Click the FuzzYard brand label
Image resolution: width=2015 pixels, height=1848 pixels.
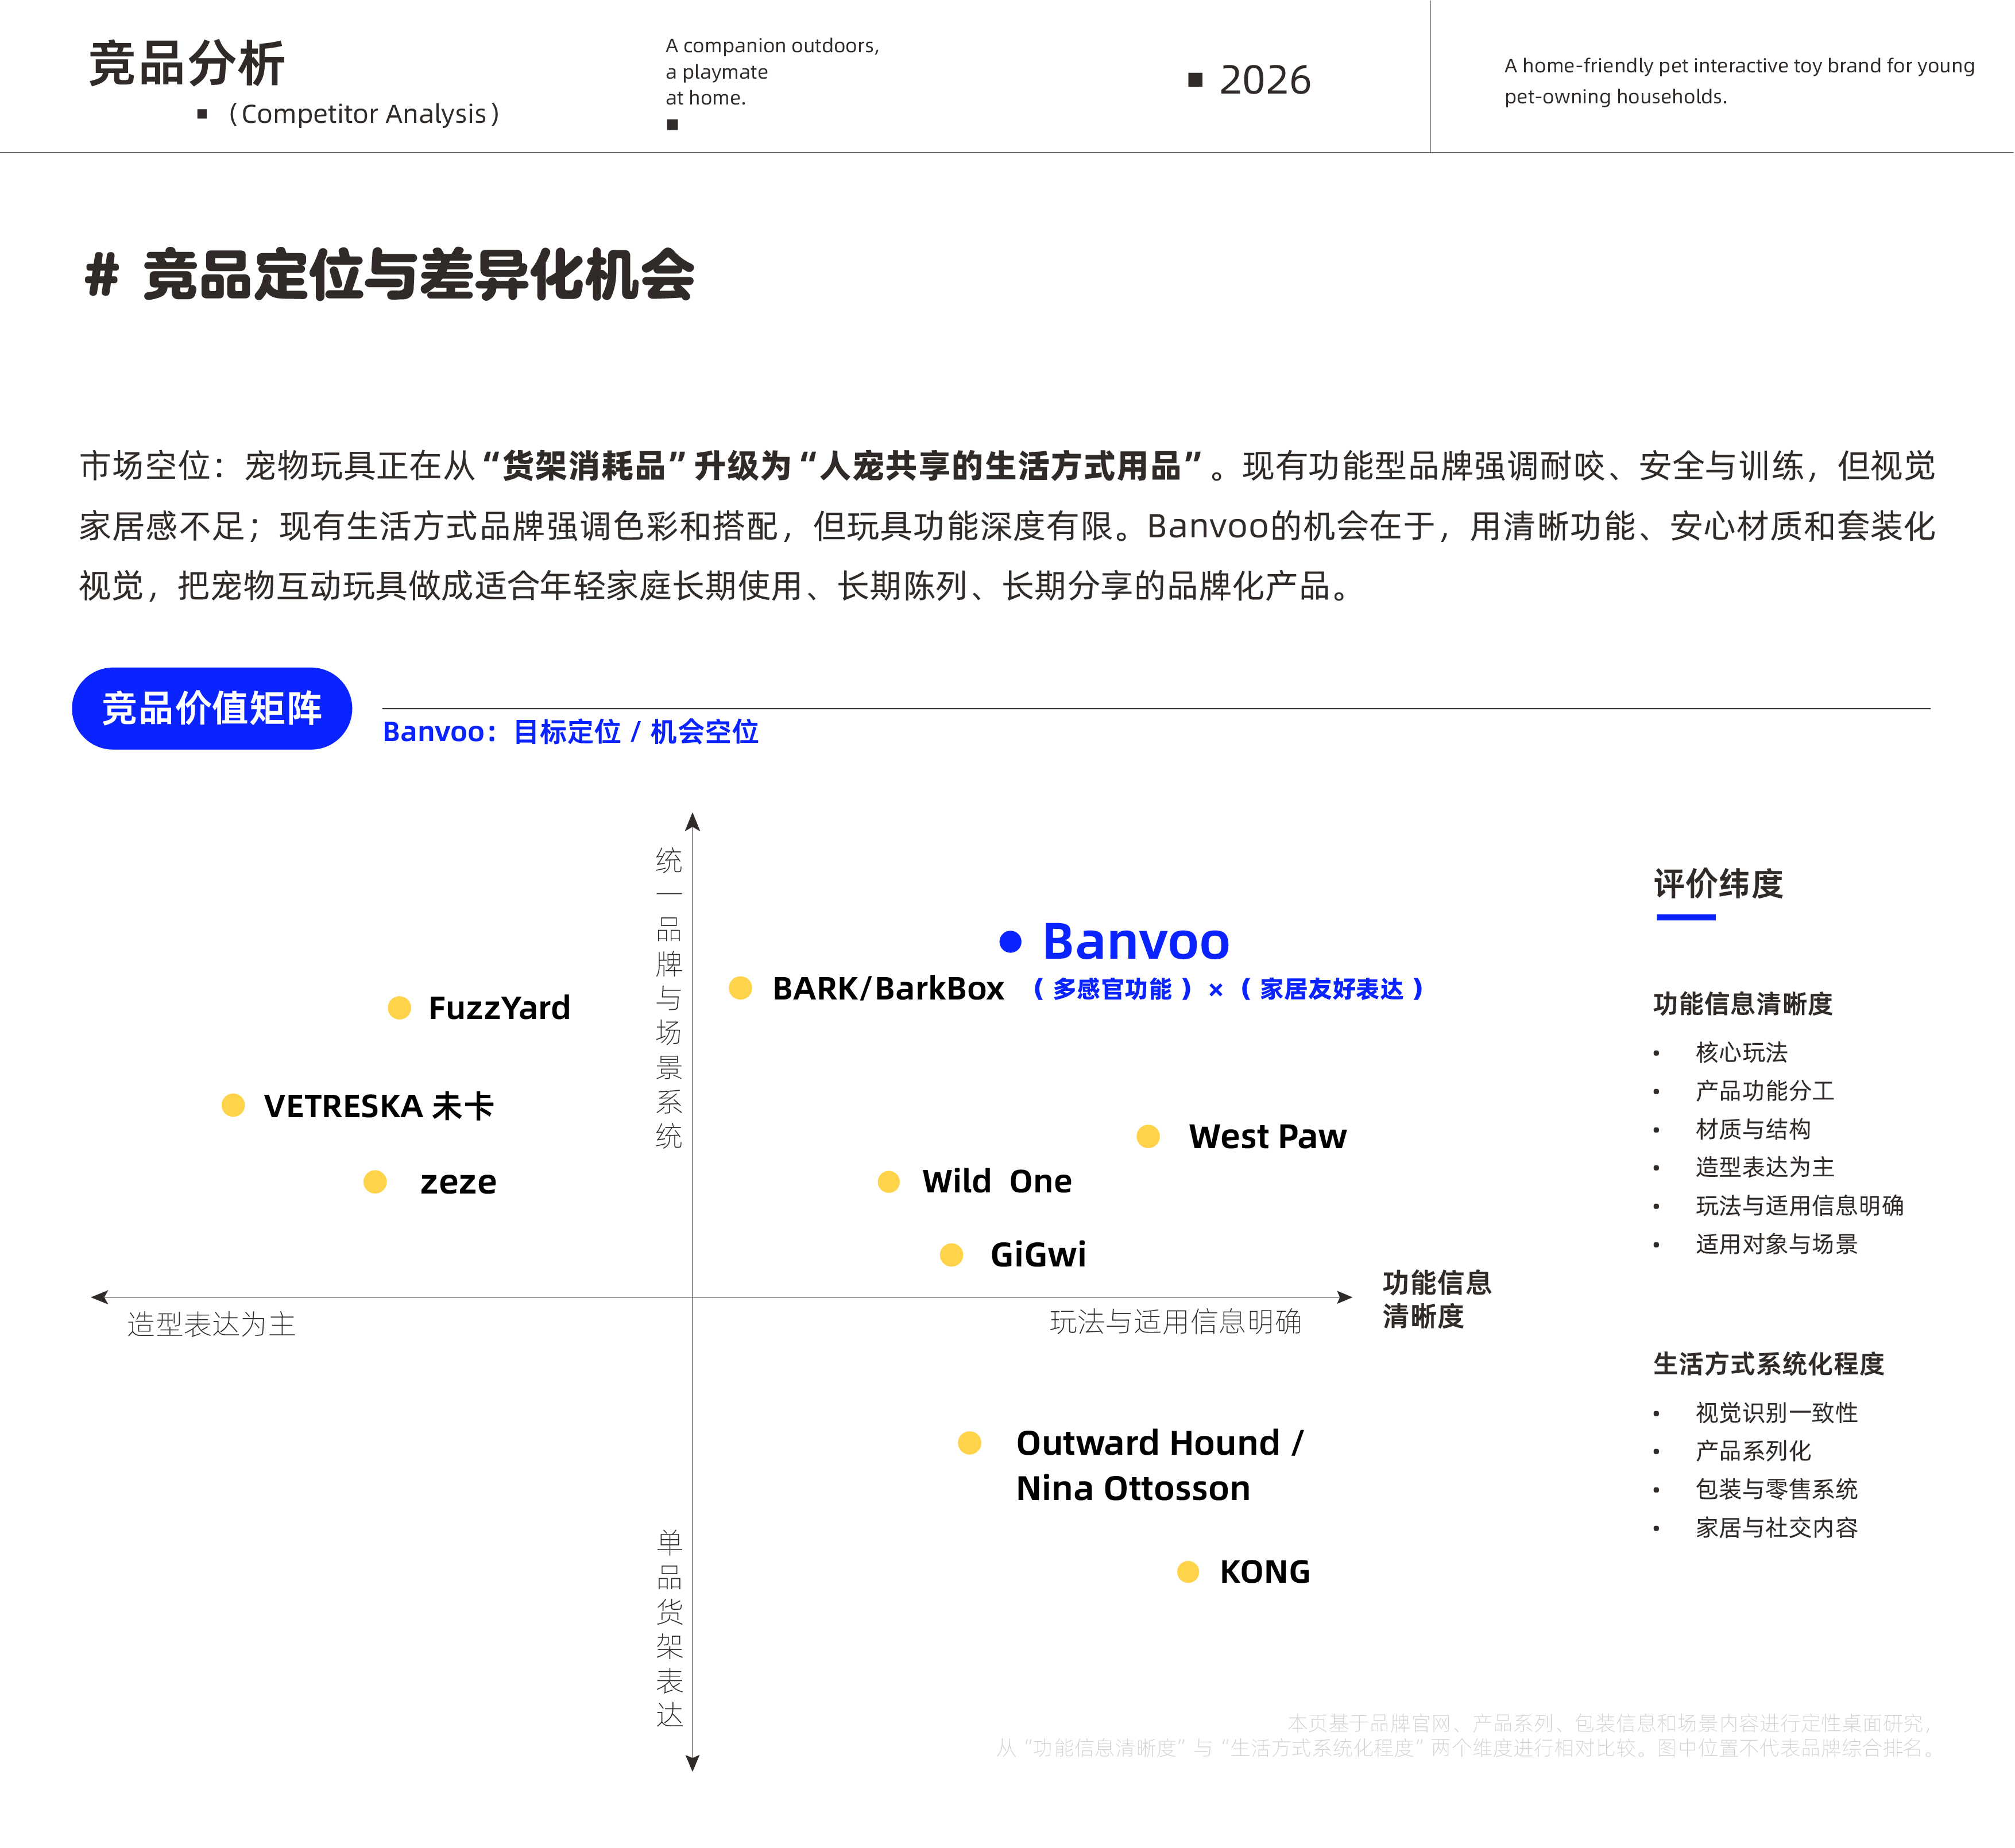click(x=499, y=1007)
